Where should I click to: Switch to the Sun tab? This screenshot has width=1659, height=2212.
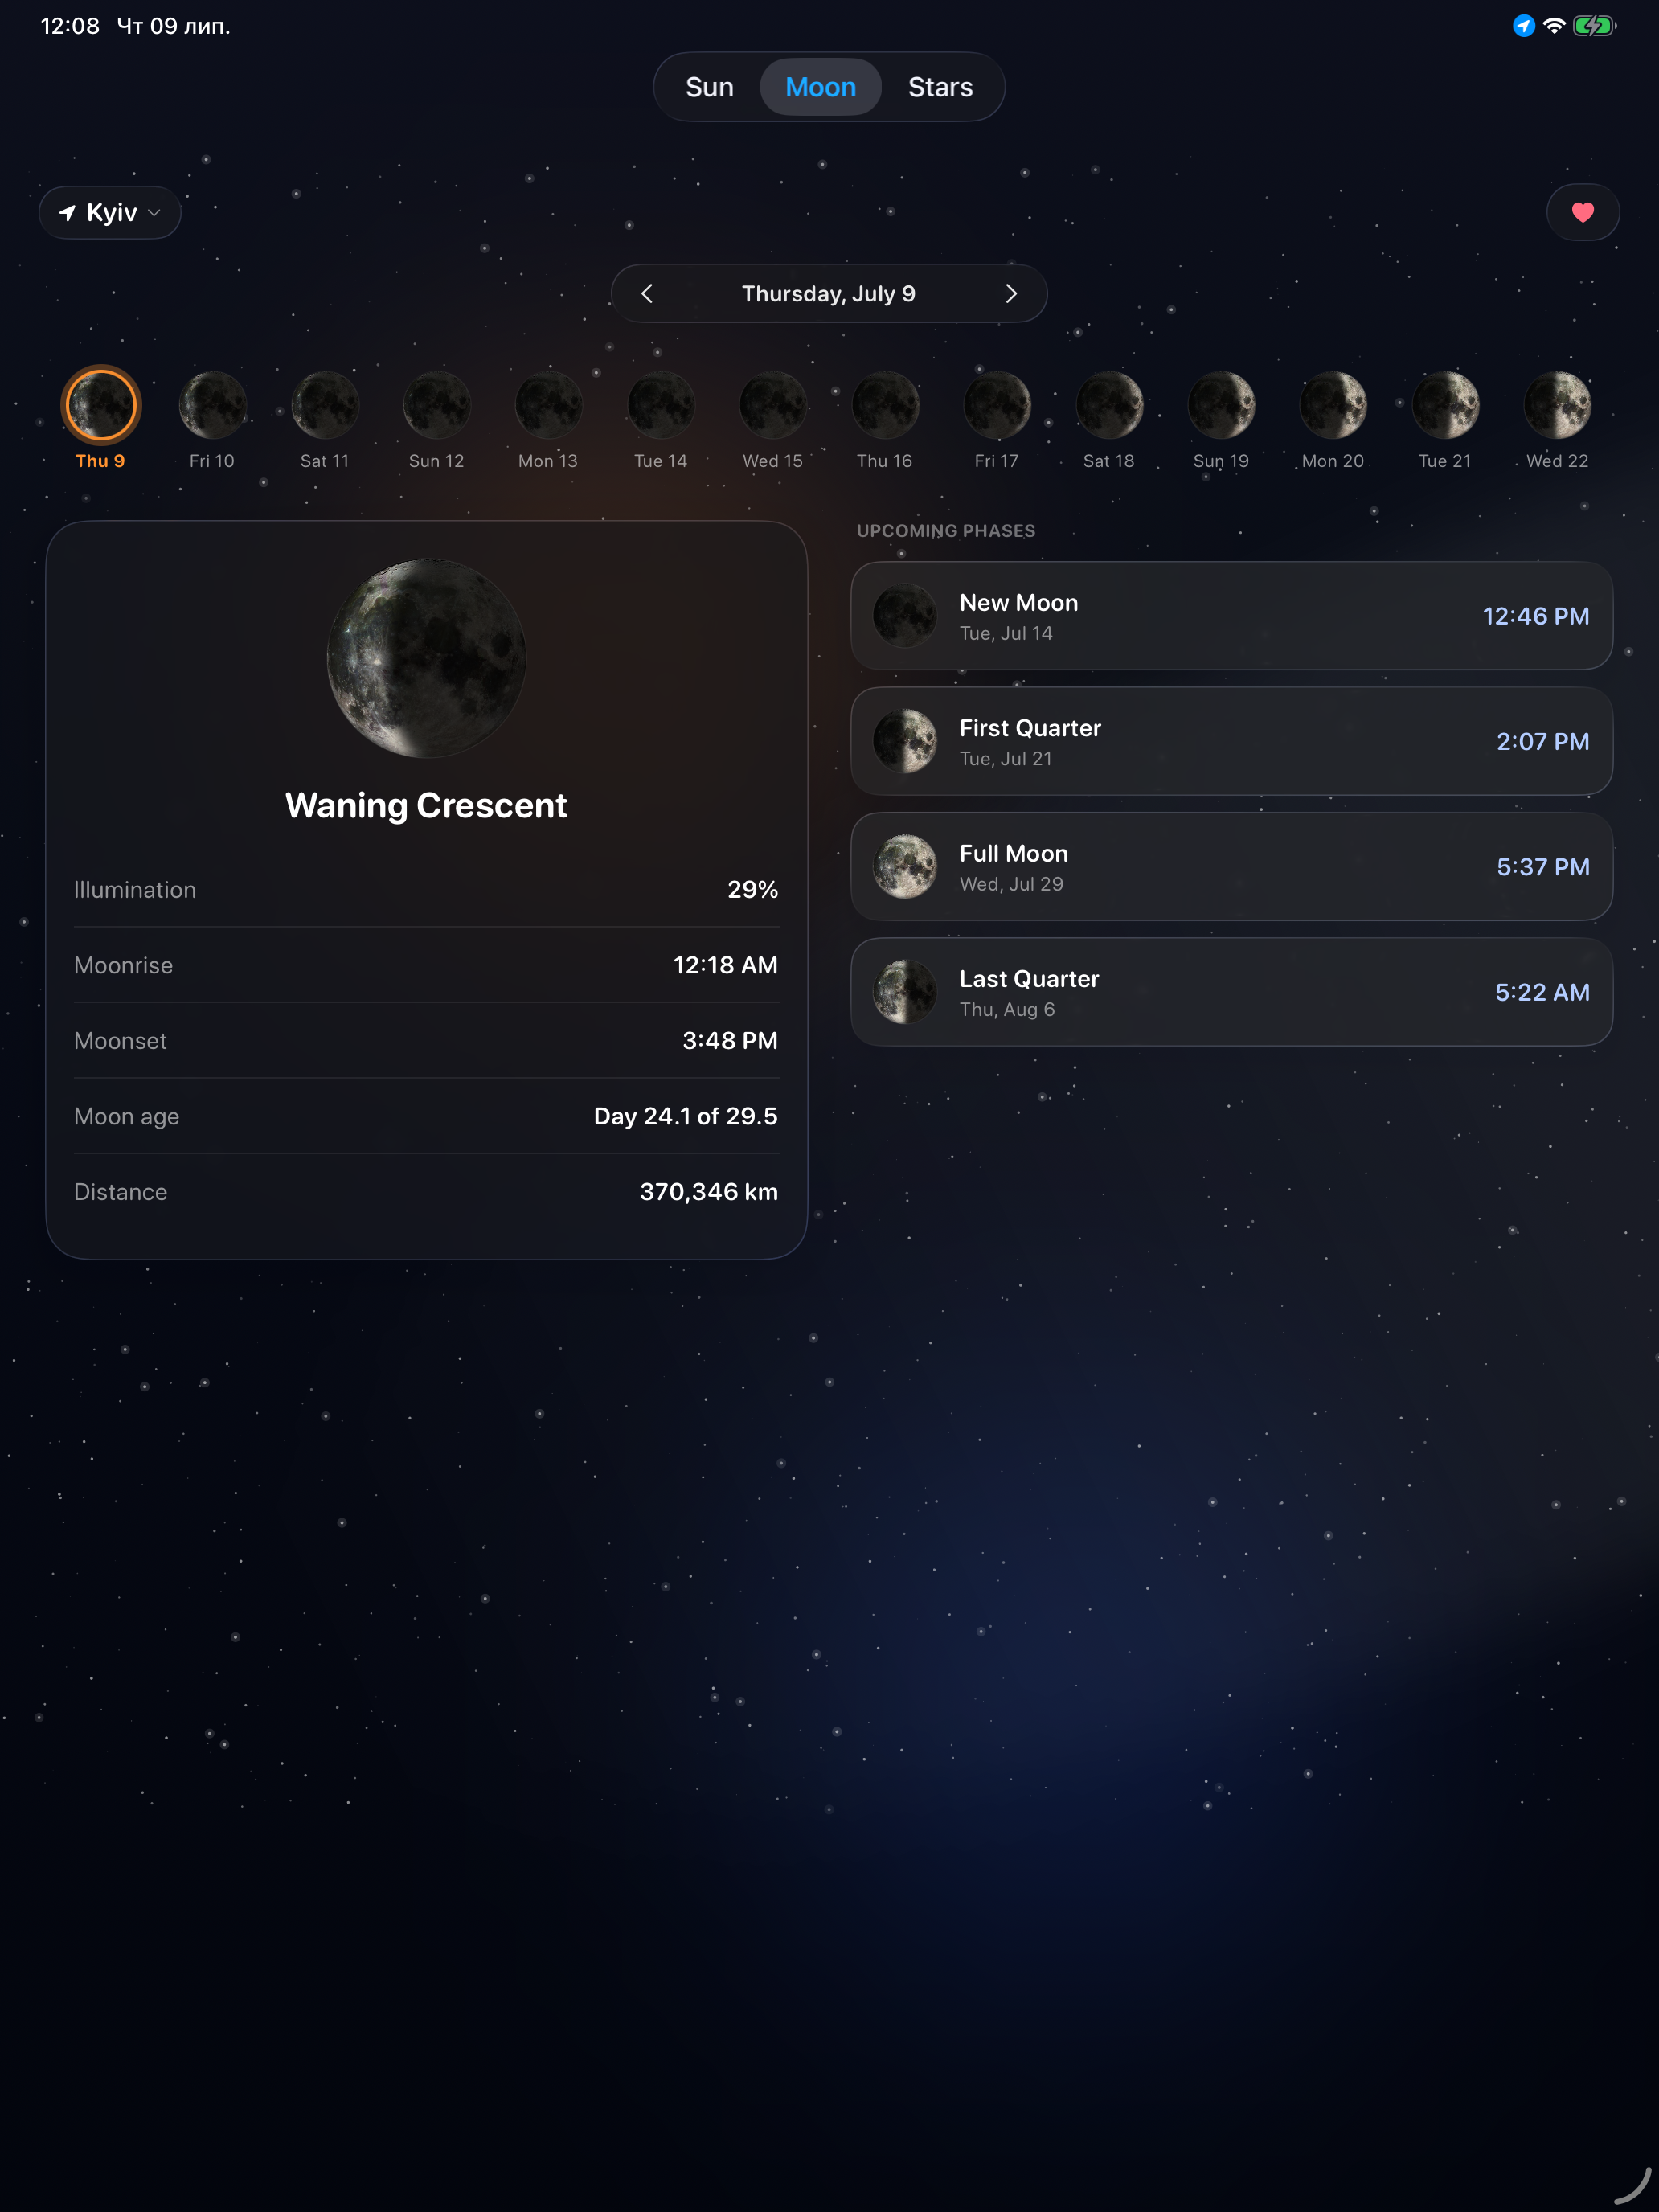(709, 87)
